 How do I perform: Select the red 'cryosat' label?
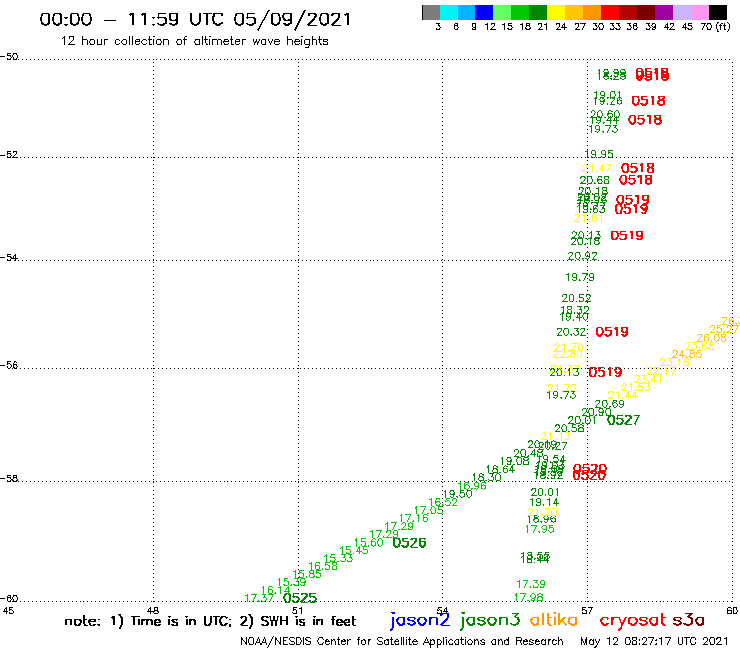[633, 620]
